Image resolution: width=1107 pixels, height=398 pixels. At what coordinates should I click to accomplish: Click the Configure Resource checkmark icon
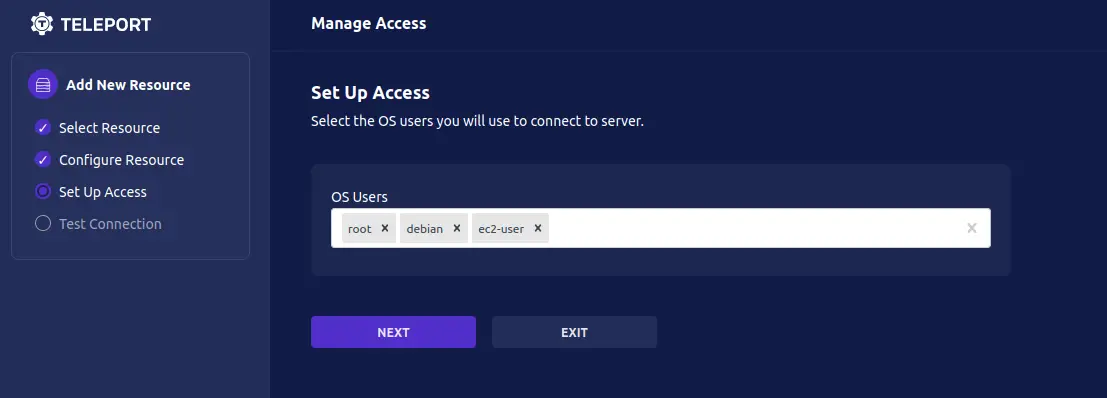click(43, 159)
